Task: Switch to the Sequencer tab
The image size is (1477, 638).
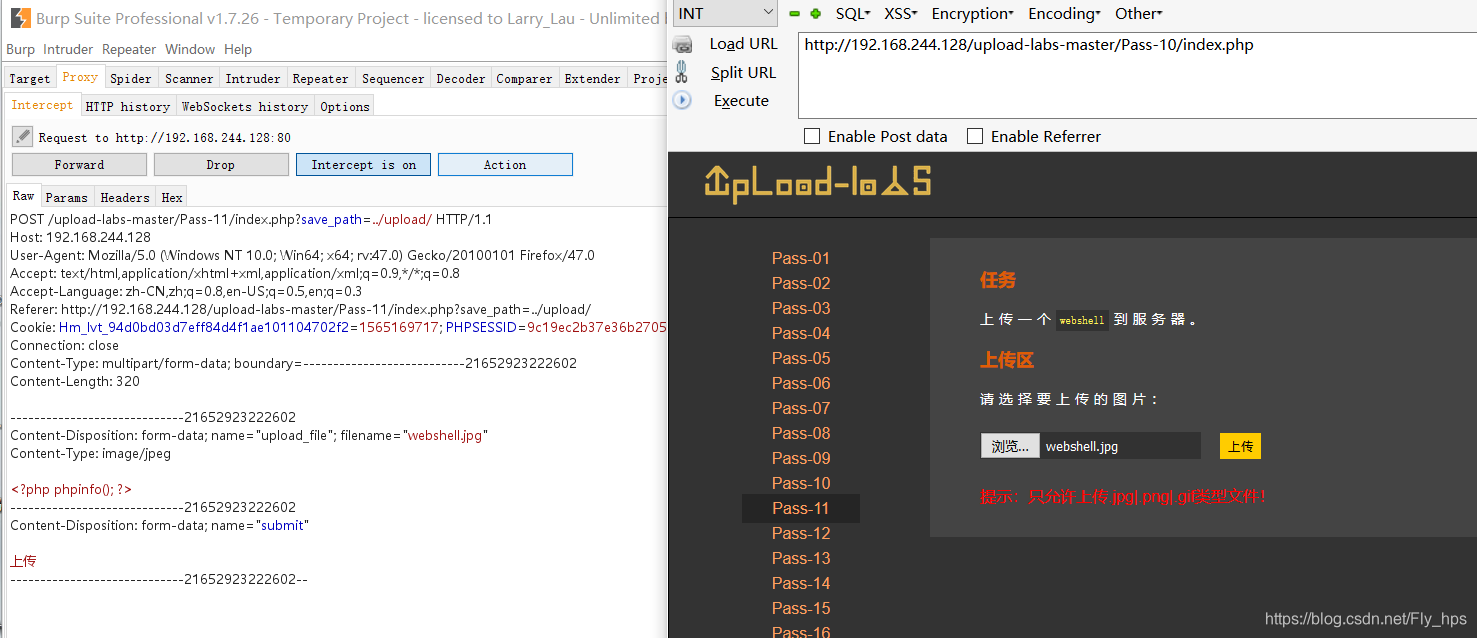Action: 393,79
